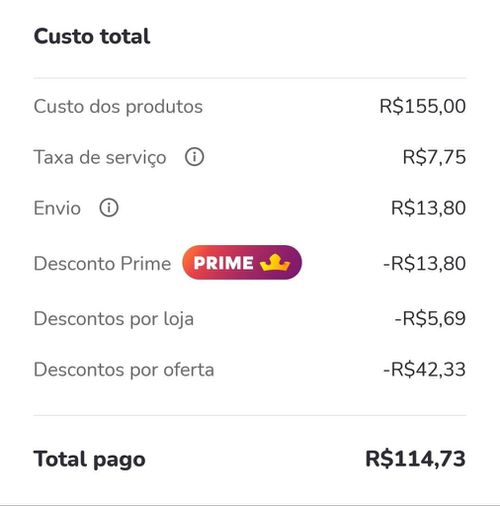Tap the Descontos por loja row label
Screen dimensions: 500x506
click(x=114, y=319)
